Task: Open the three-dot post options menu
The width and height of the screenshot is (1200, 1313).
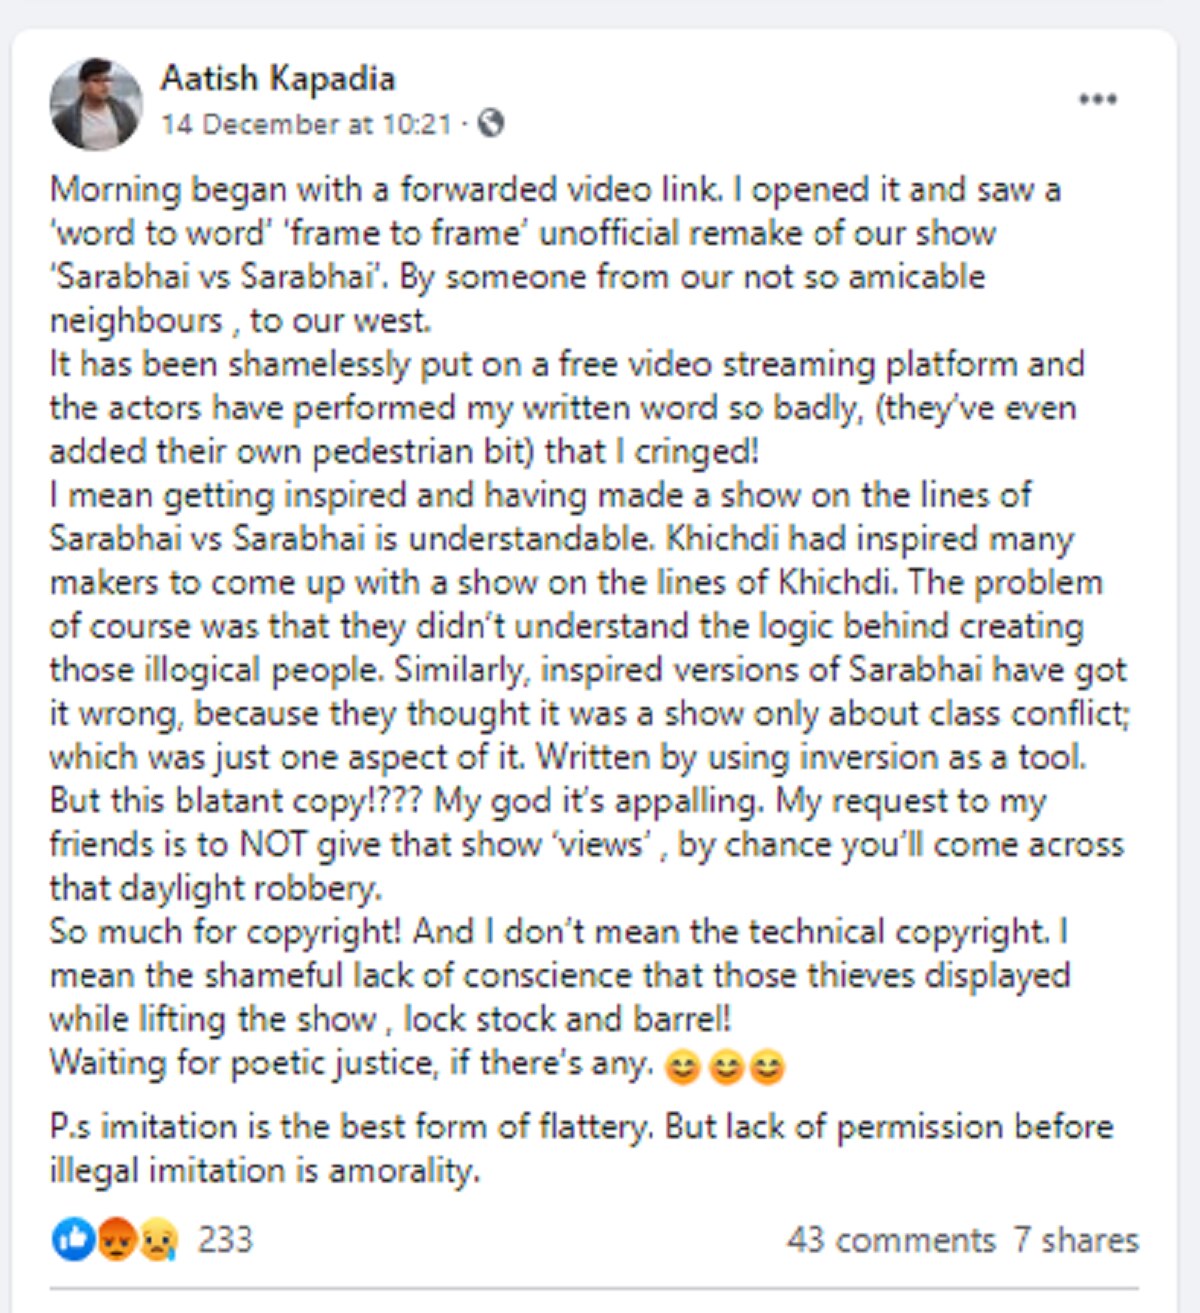Action: click(x=1097, y=99)
